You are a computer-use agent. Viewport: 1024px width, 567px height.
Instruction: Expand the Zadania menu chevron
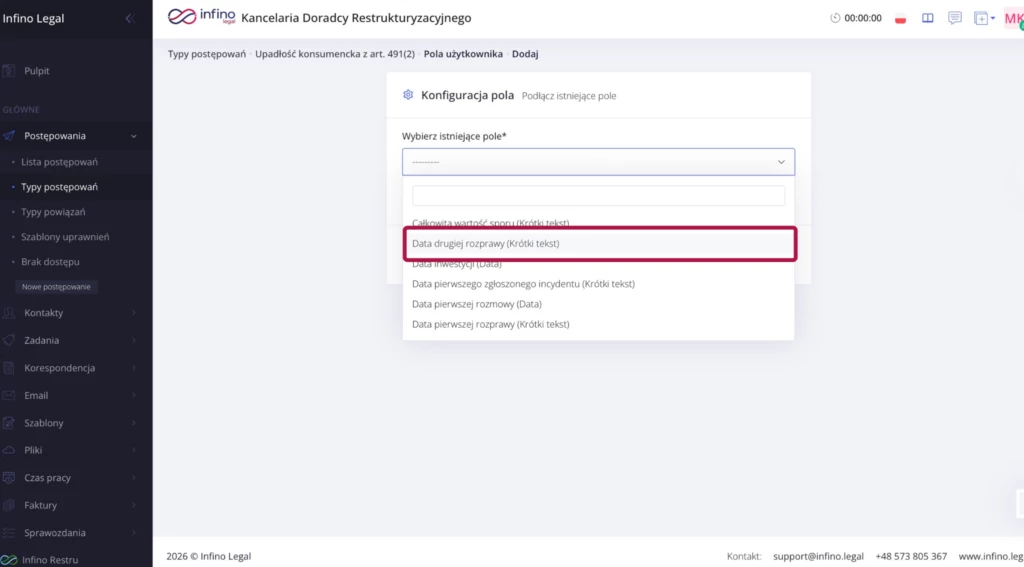(134, 340)
